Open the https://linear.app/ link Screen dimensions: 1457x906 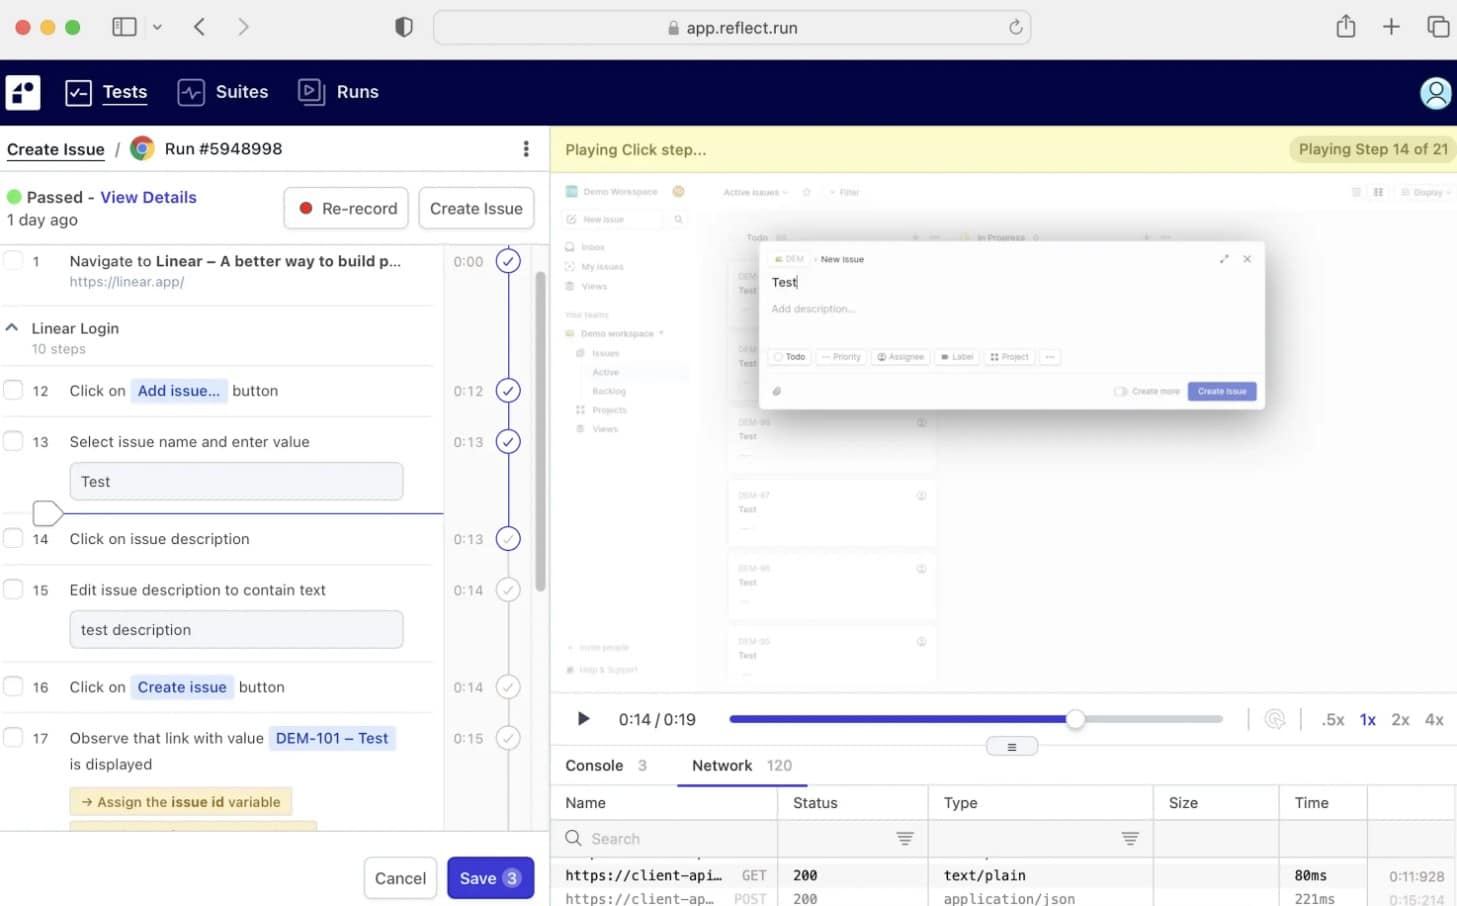click(x=127, y=282)
